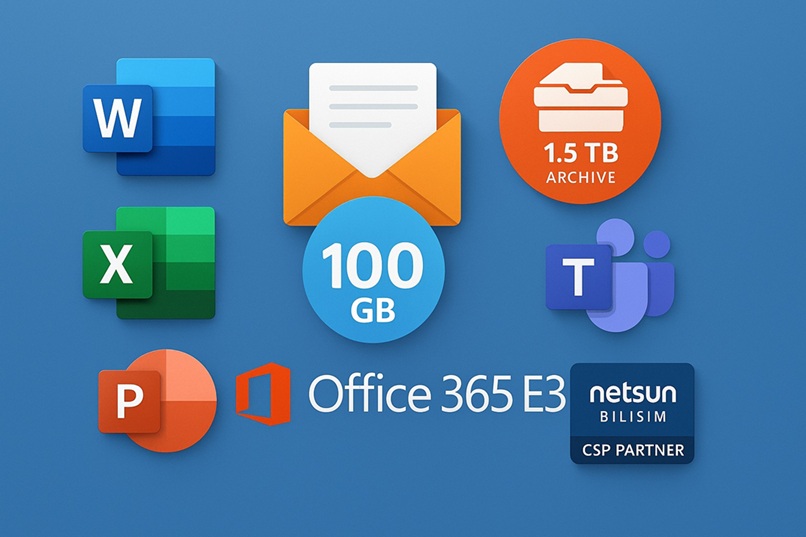This screenshot has width=806, height=537.
Task: Click the red Office logo
Action: (x=262, y=394)
